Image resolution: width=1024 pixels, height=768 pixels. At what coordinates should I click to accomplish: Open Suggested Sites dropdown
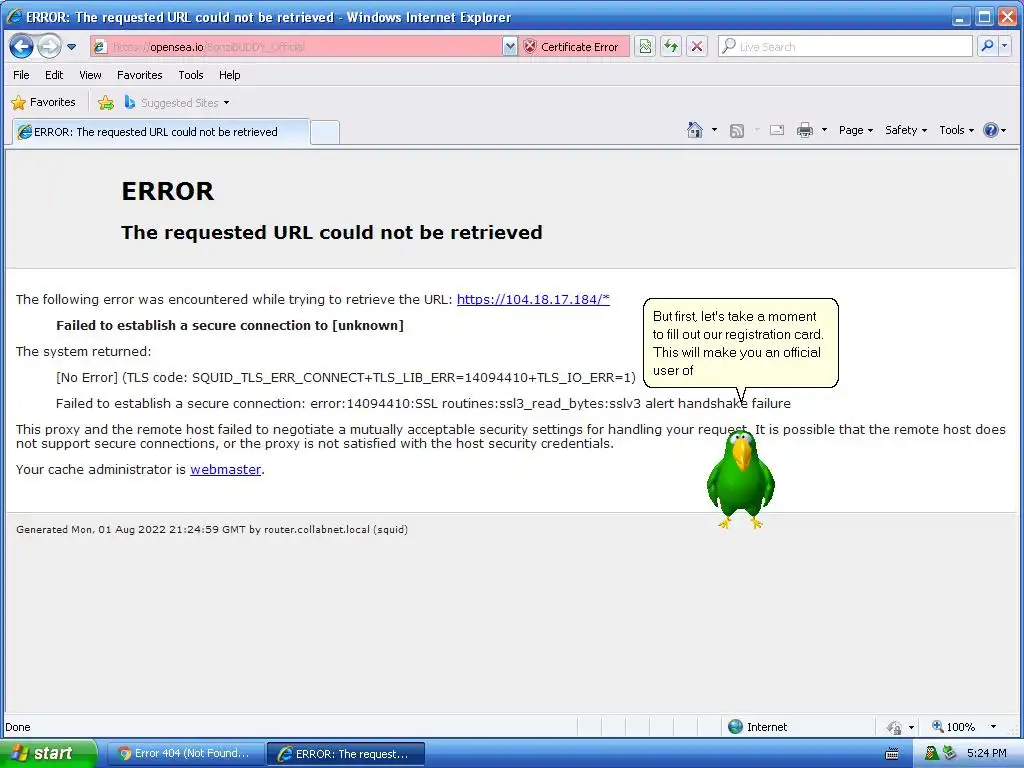pos(176,103)
